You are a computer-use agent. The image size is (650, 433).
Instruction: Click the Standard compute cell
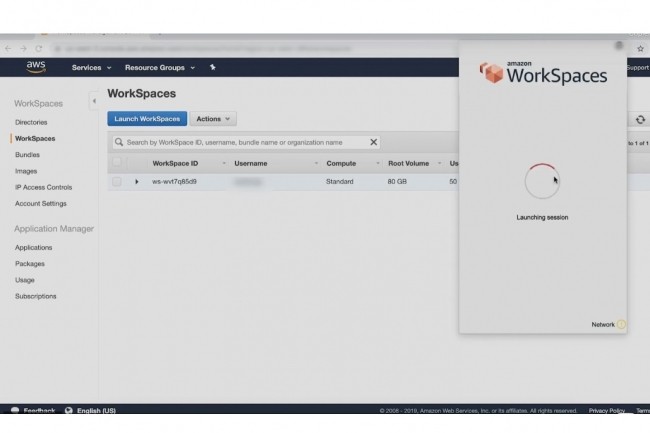click(340, 181)
